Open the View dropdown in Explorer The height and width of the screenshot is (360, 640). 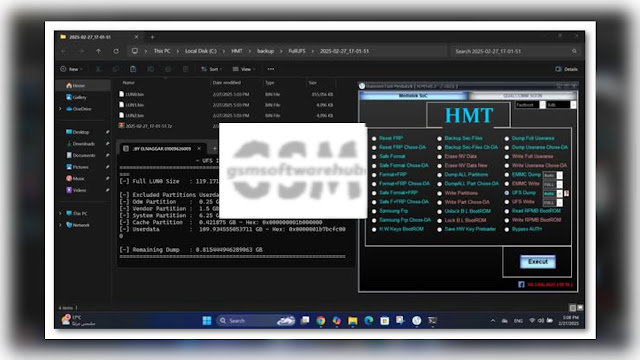click(x=244, y=69)
